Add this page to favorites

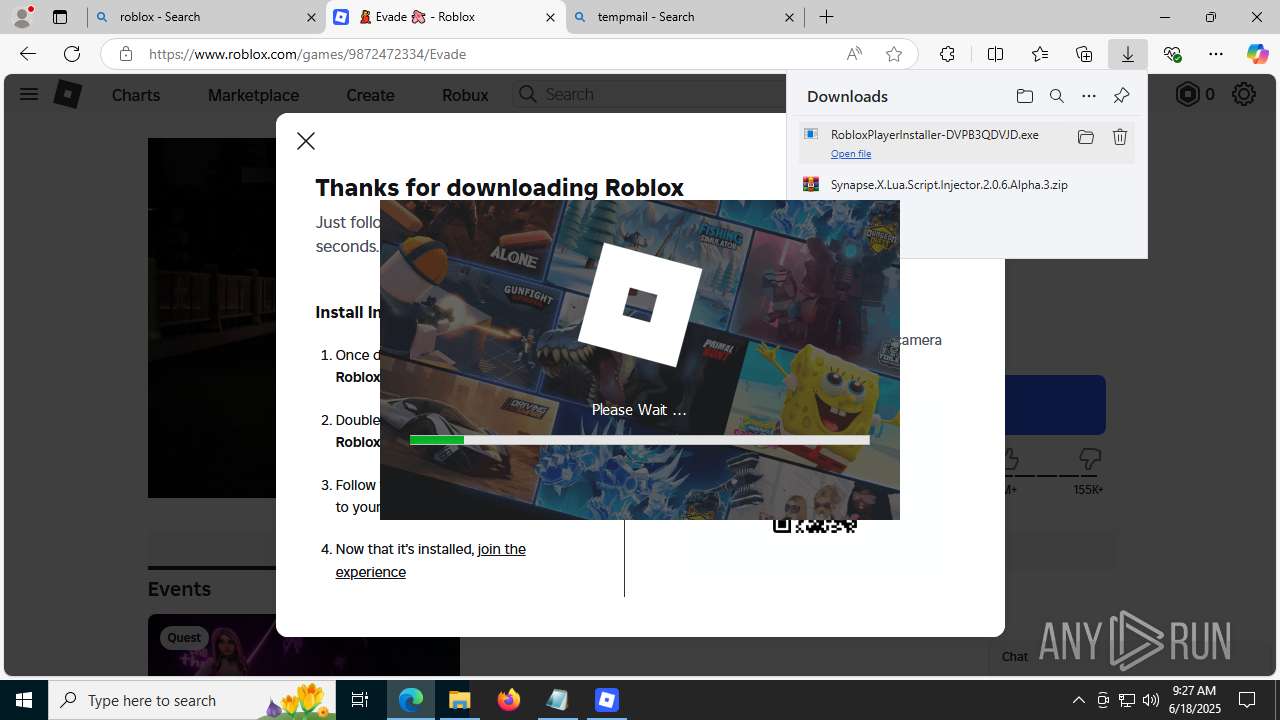tap(894, 54)
